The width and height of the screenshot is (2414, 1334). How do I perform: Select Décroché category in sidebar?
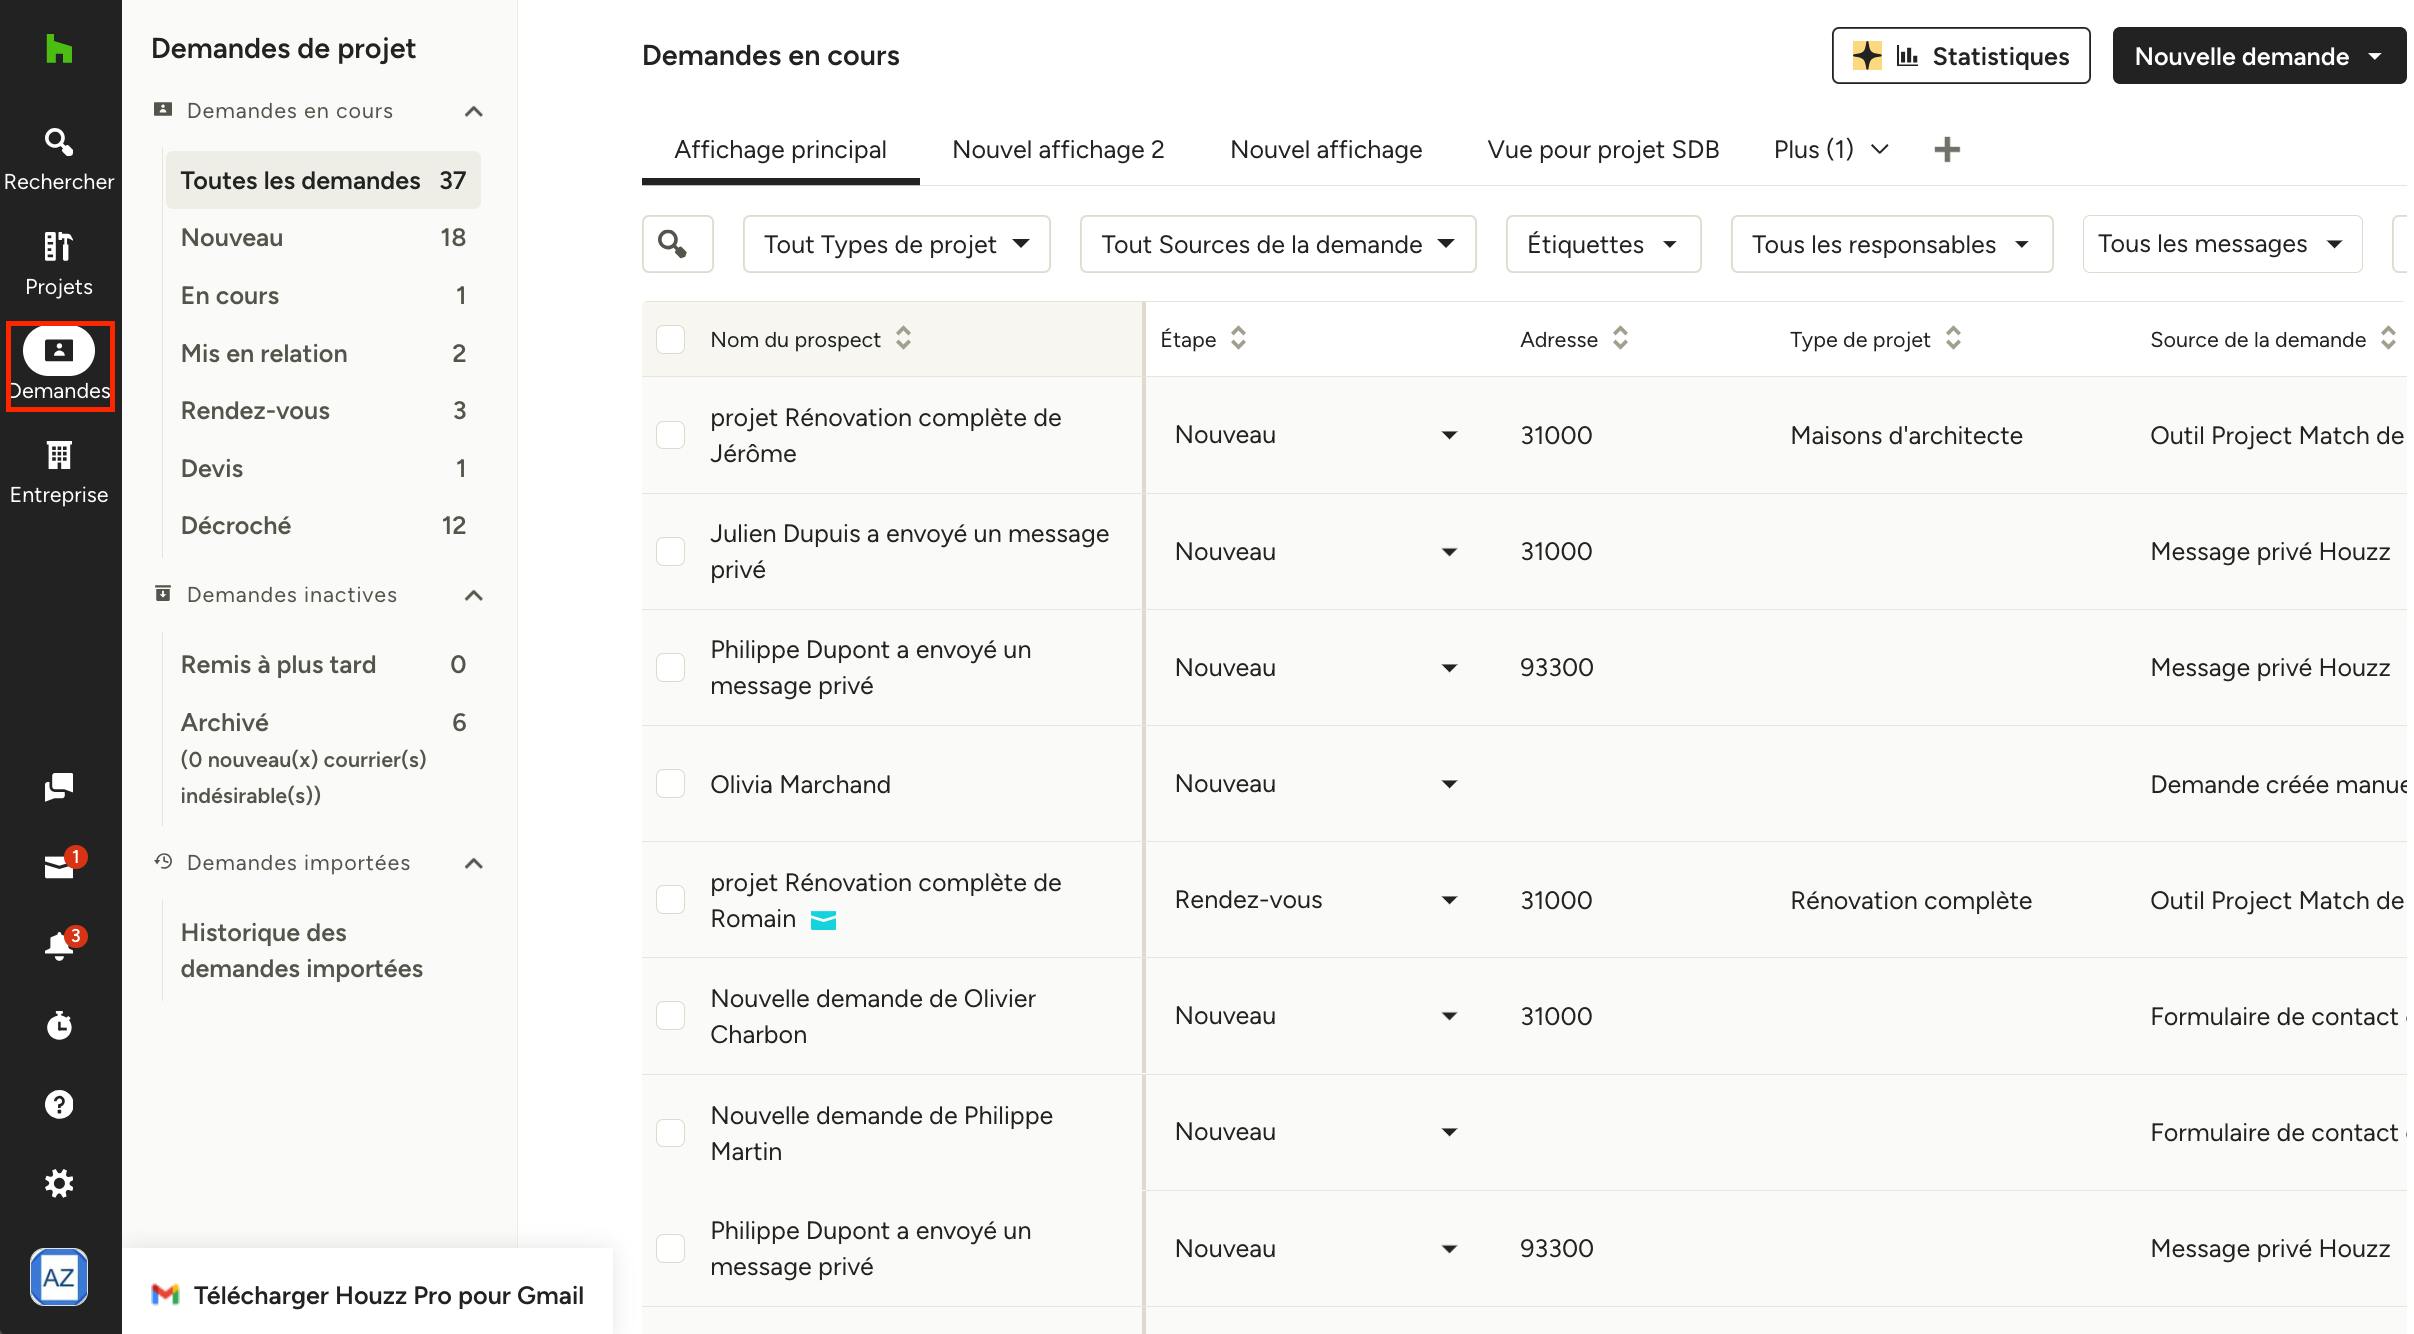point(323,526)
